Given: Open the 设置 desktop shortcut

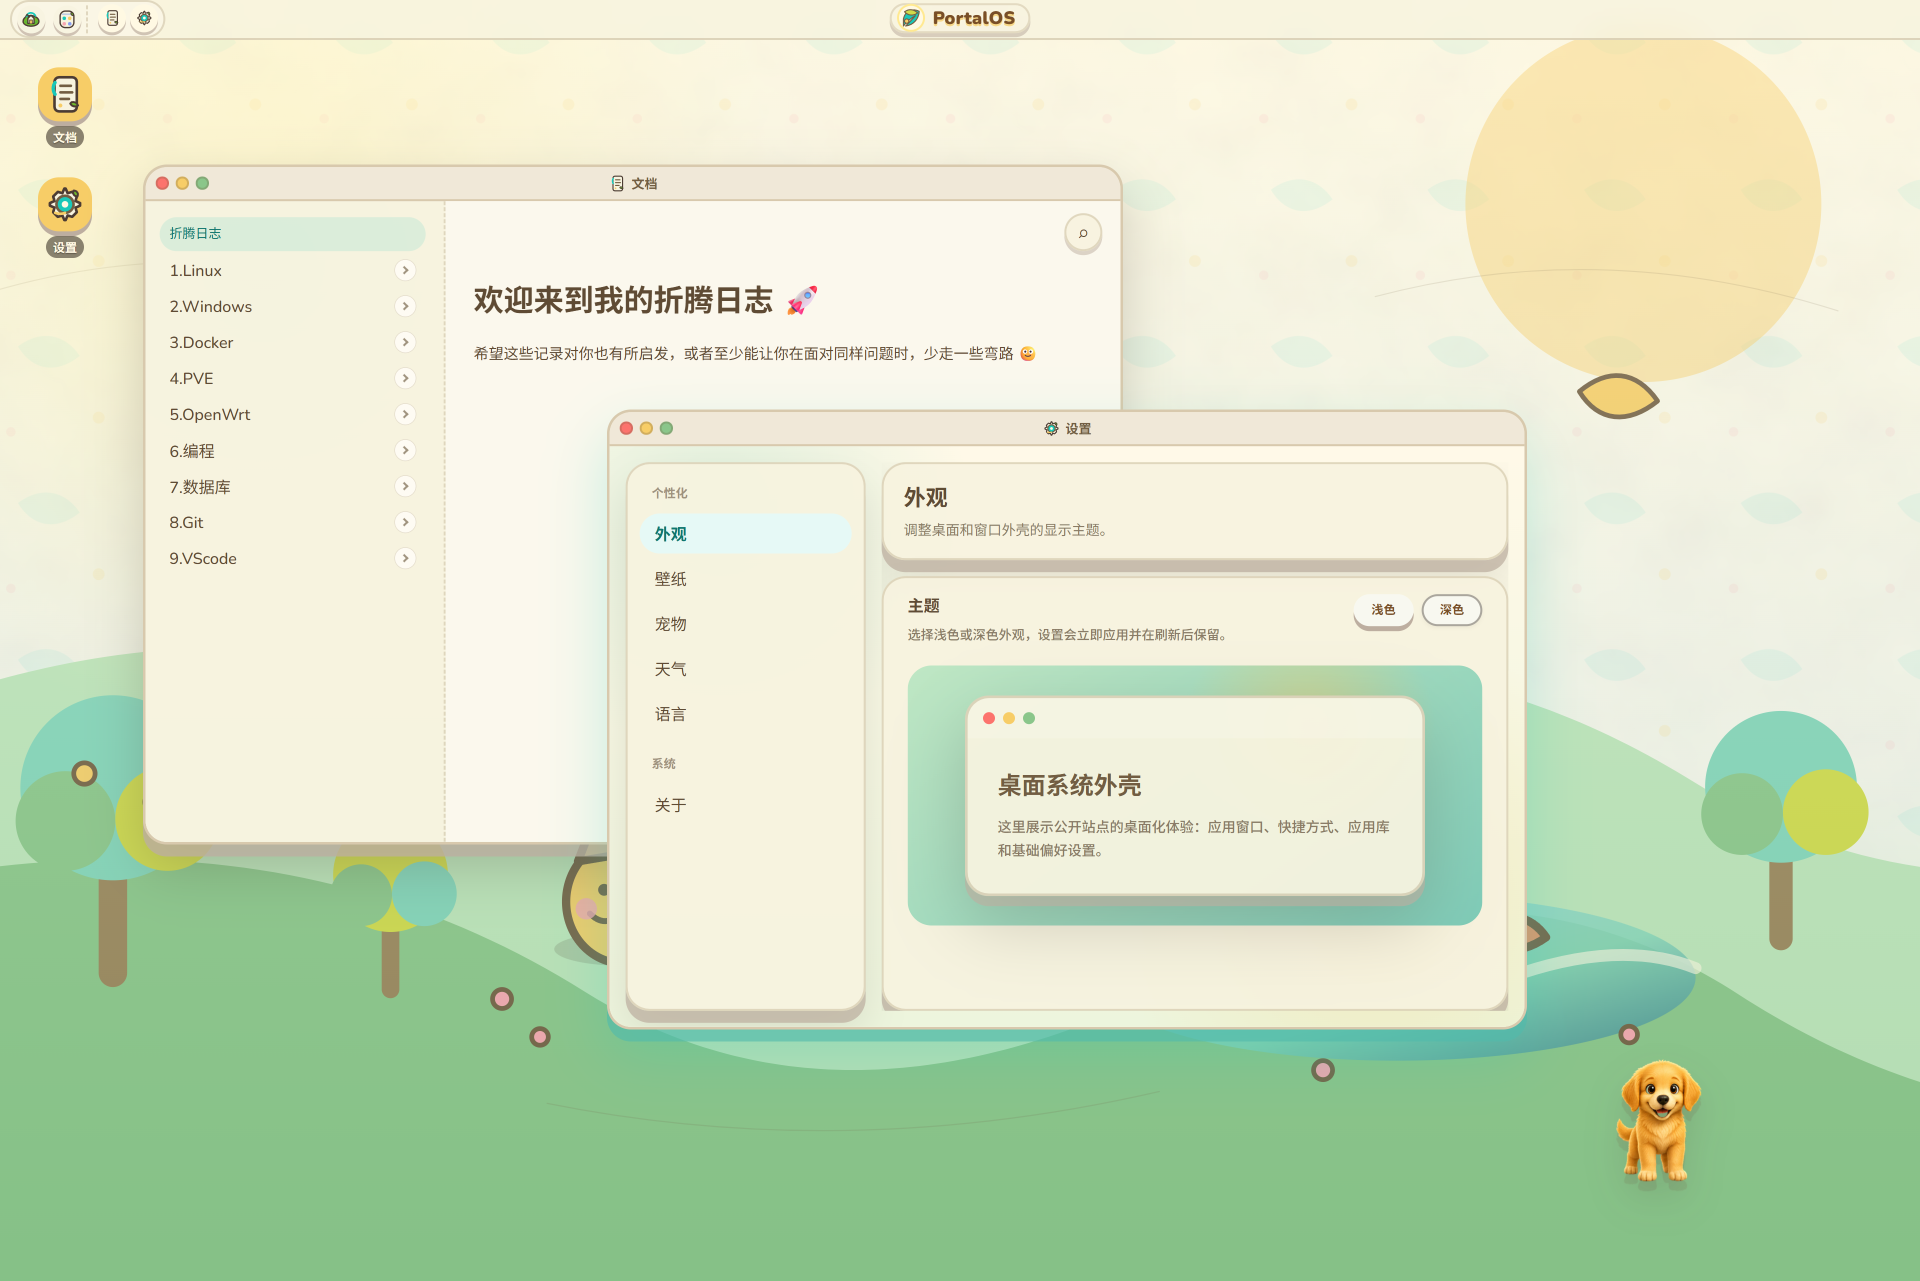Looking at the screenshot, I should click(x=65, y=217).
